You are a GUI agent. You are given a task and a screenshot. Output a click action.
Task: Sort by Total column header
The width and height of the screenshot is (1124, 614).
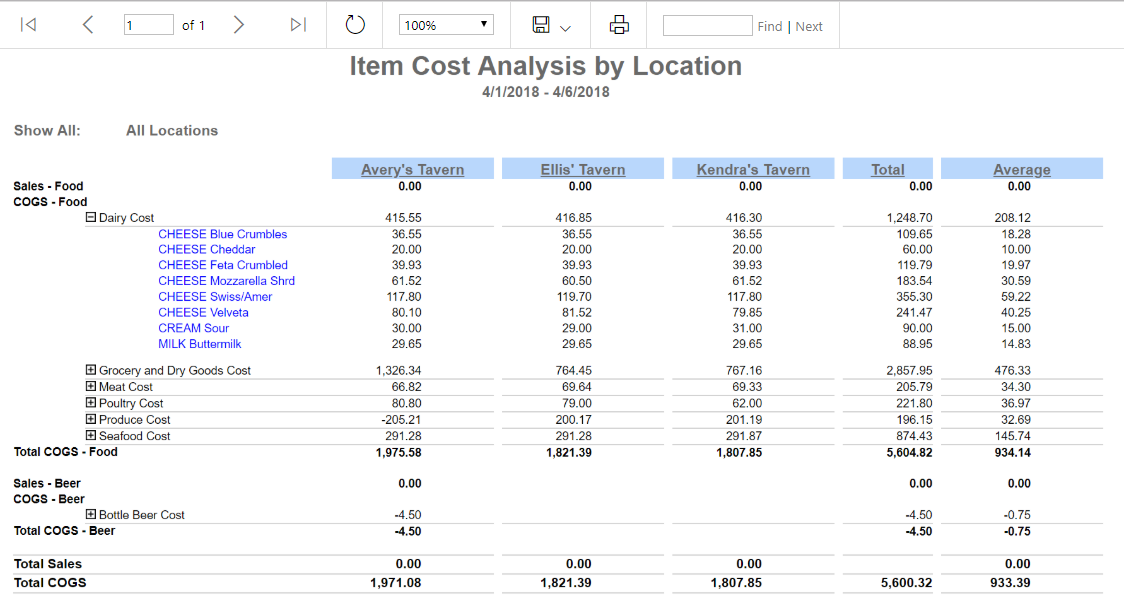887,170
